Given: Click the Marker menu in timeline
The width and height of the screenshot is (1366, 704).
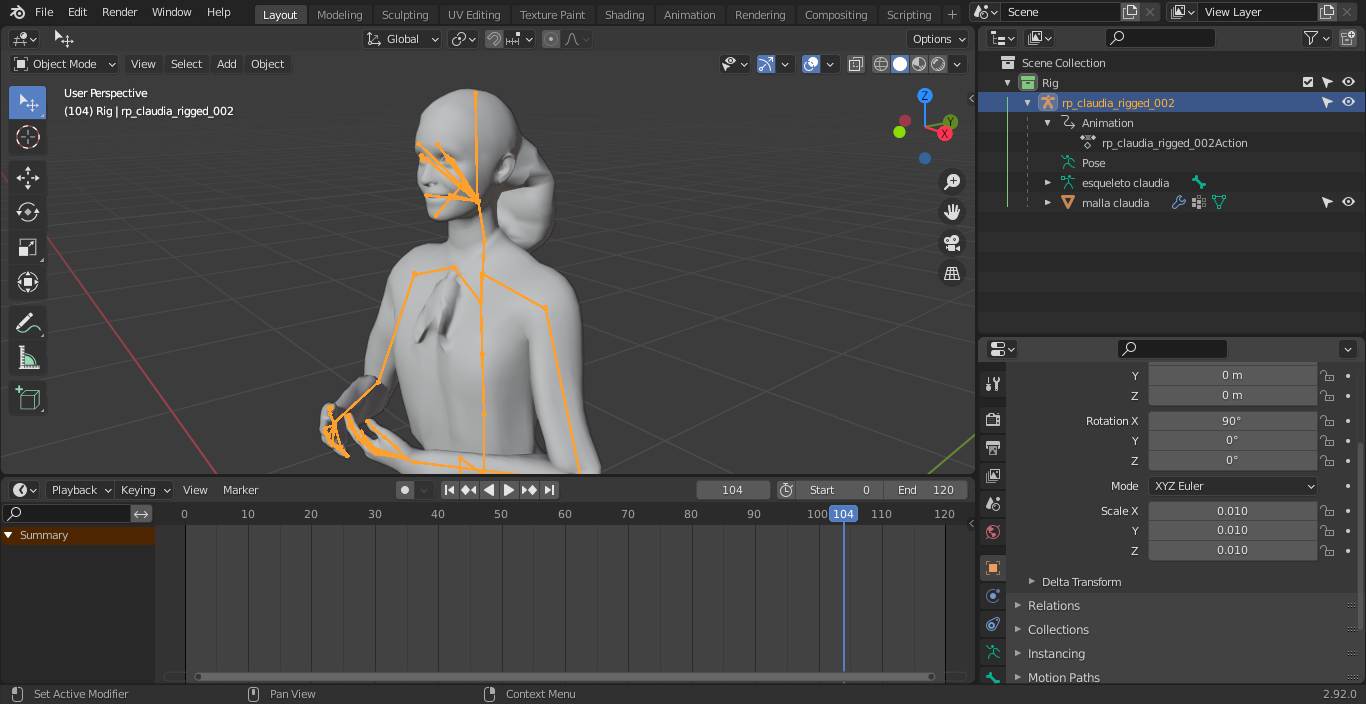Looking at the screenshot, I should 241,490.
